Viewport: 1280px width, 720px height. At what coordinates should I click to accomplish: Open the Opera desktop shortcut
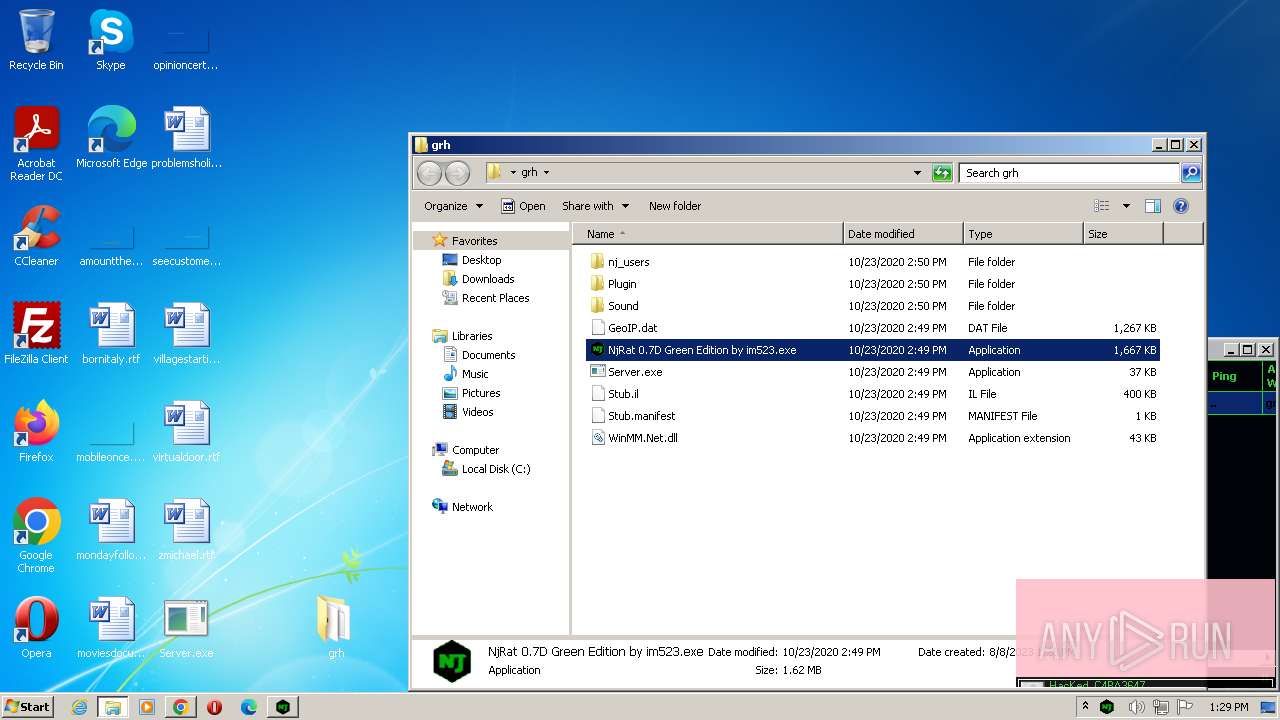point(36,628)
